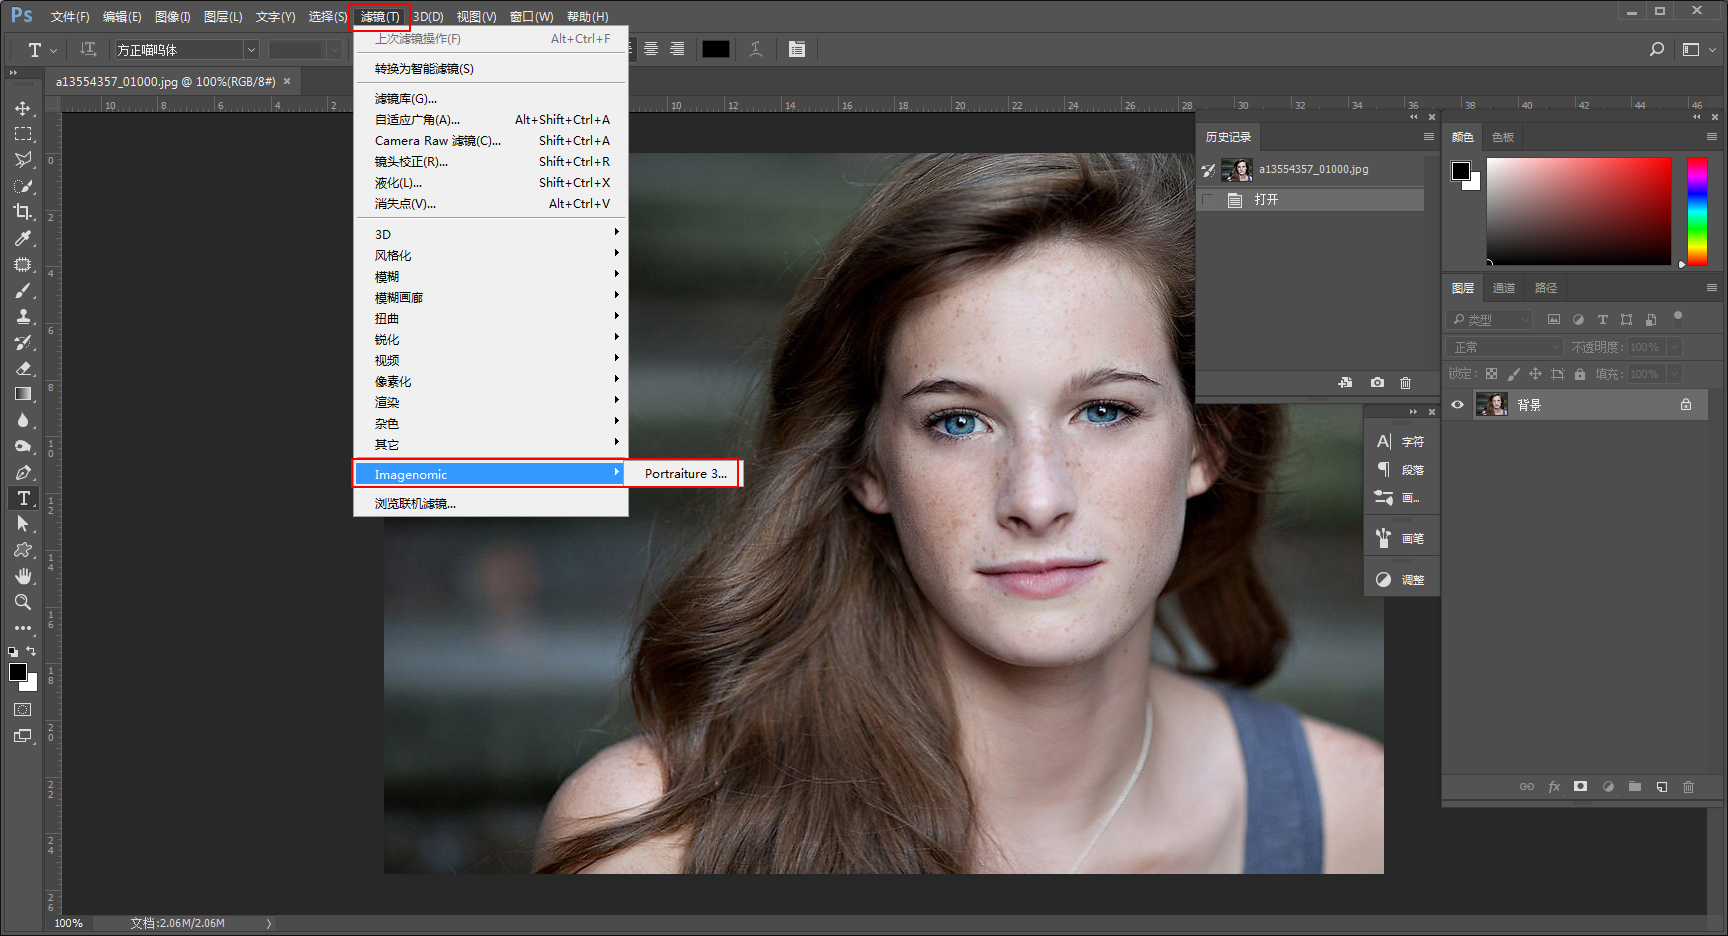The width and height of the screenshot is (1728, 936).
Task: Toggle visibility of the 背景 layer
Action: click(1458, 405)
